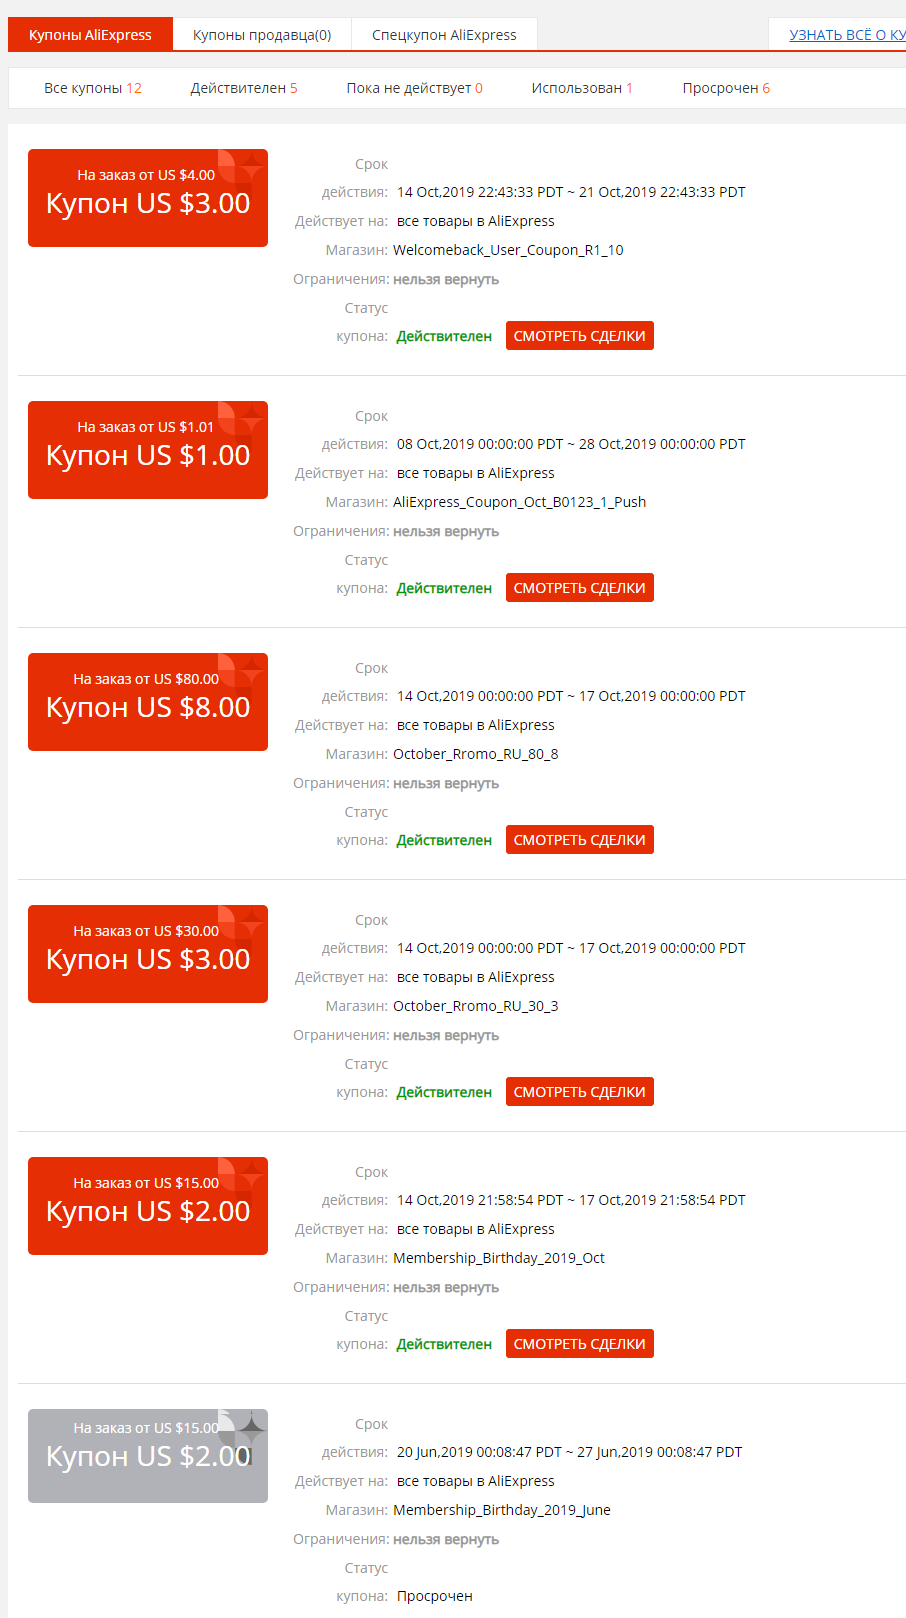Click СМОТРЕТЬ СДЕЛКИ for Membership_Birthday_2019_Oct
Screen dimensions: 906x1618
580,1344
